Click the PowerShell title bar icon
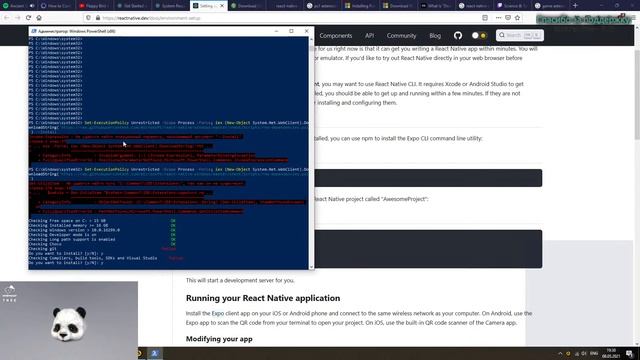Screen dimensions: 640x360 (x=34, y=31)
